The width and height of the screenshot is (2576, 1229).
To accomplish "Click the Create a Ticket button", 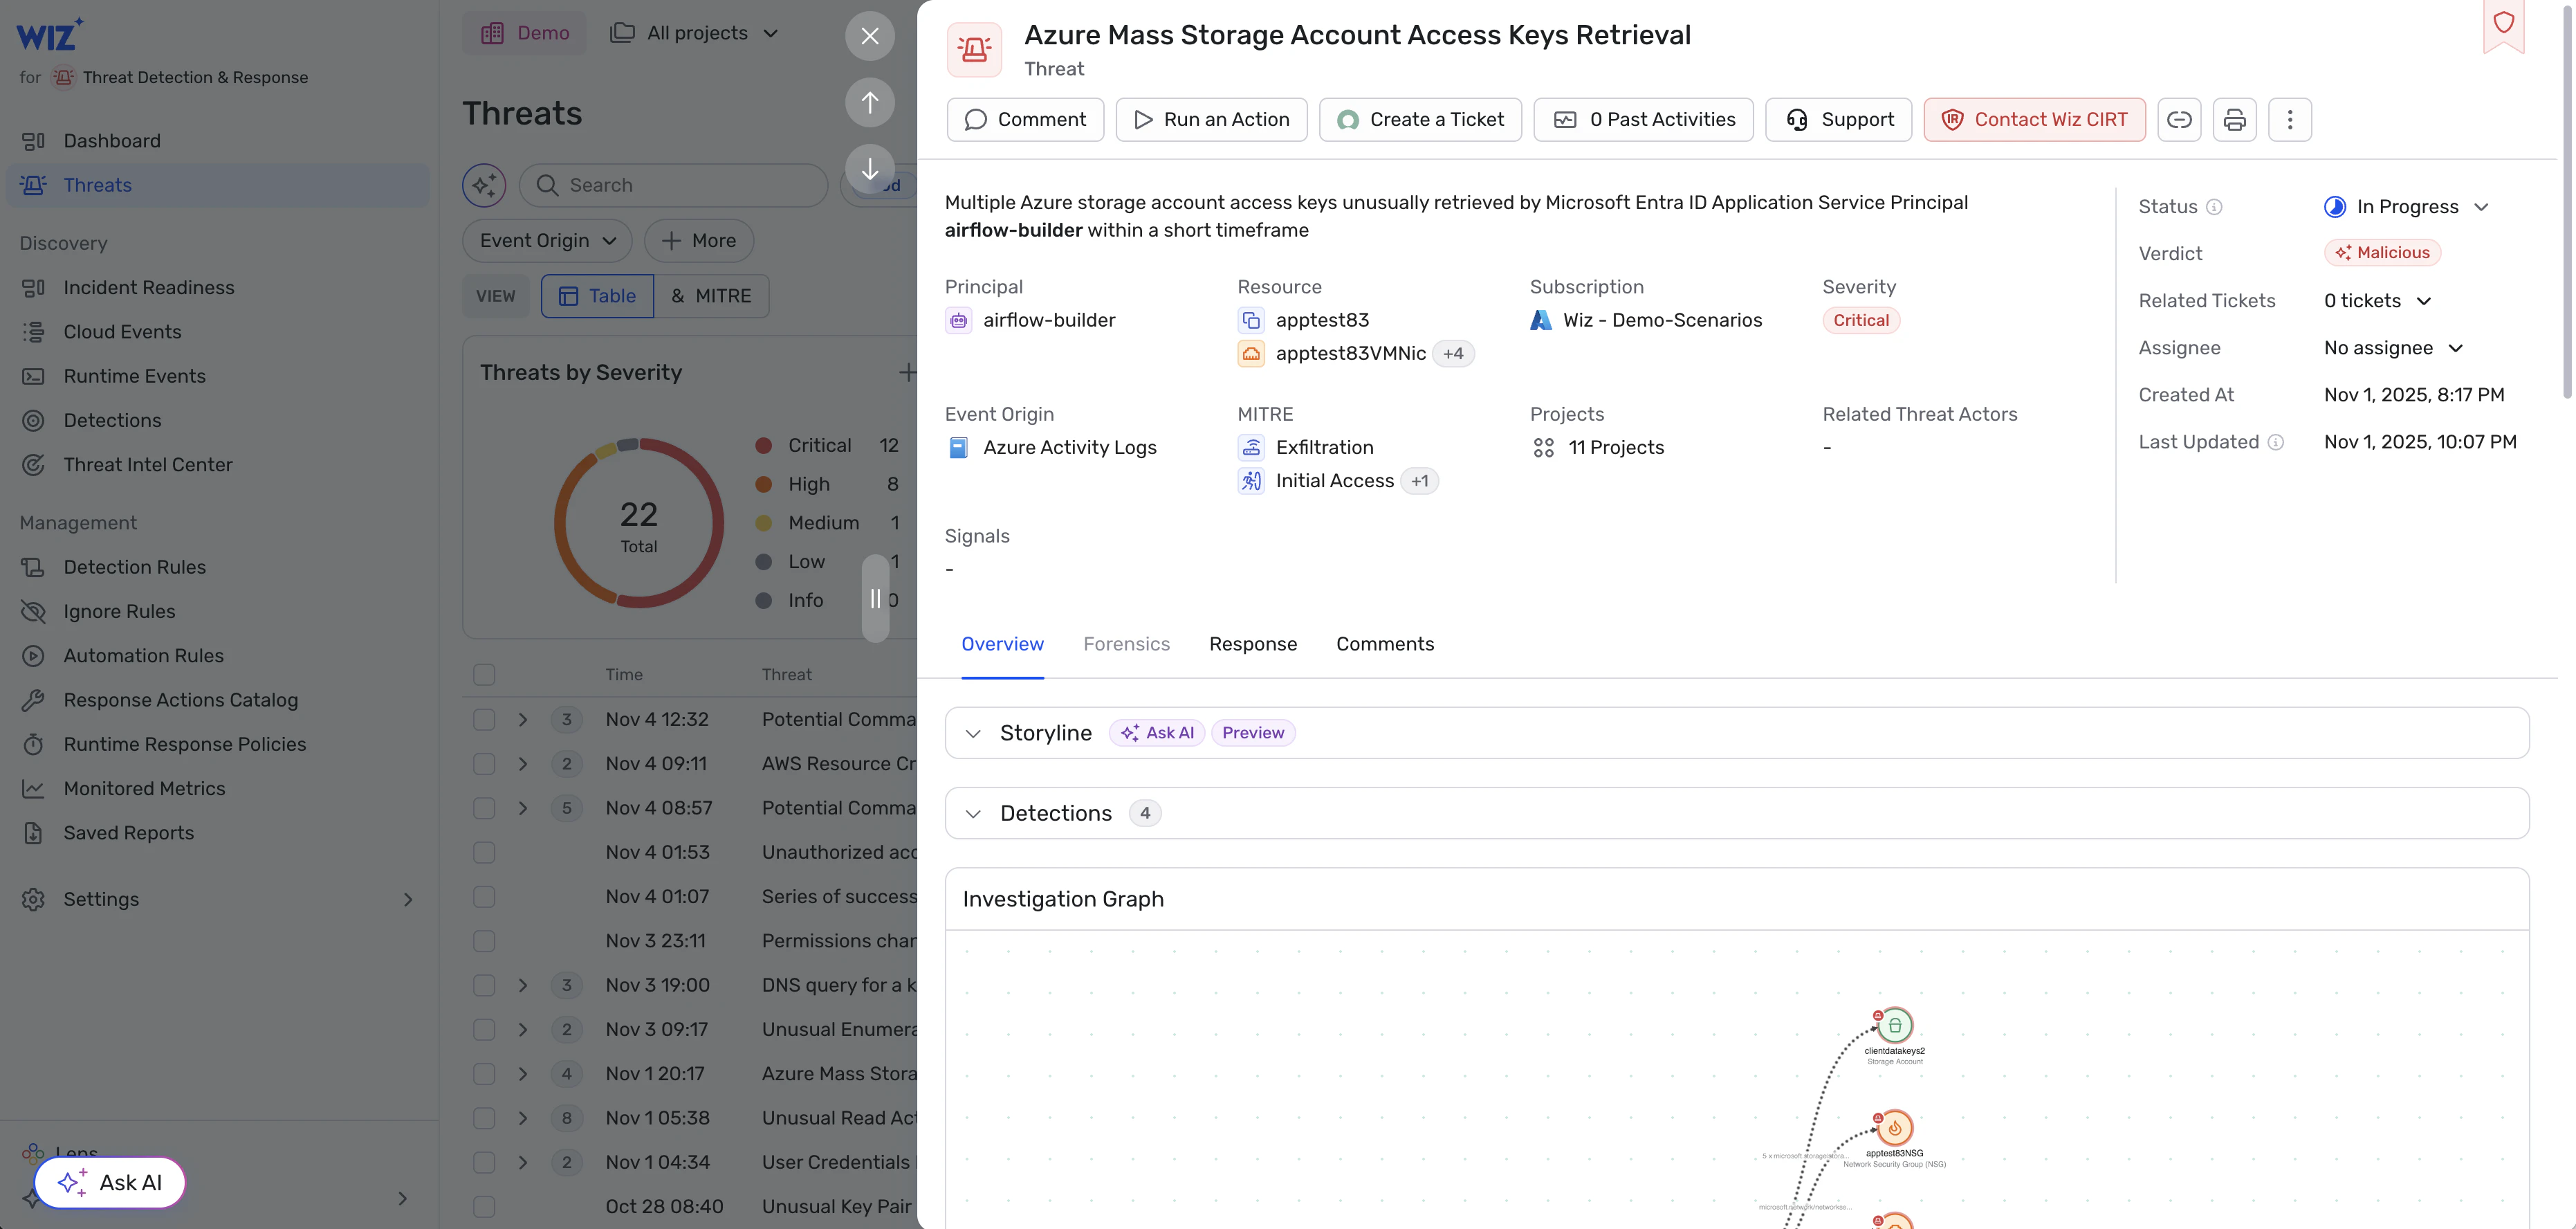I will click(x=1420, y=120).
